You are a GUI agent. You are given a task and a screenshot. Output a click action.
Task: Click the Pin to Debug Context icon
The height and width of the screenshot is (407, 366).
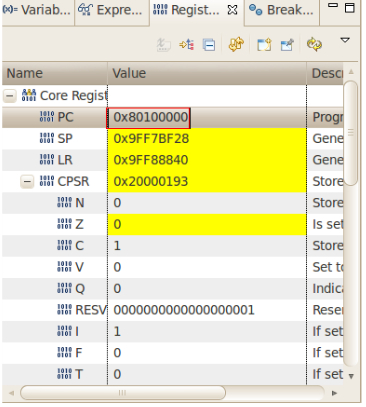point(287,45)
